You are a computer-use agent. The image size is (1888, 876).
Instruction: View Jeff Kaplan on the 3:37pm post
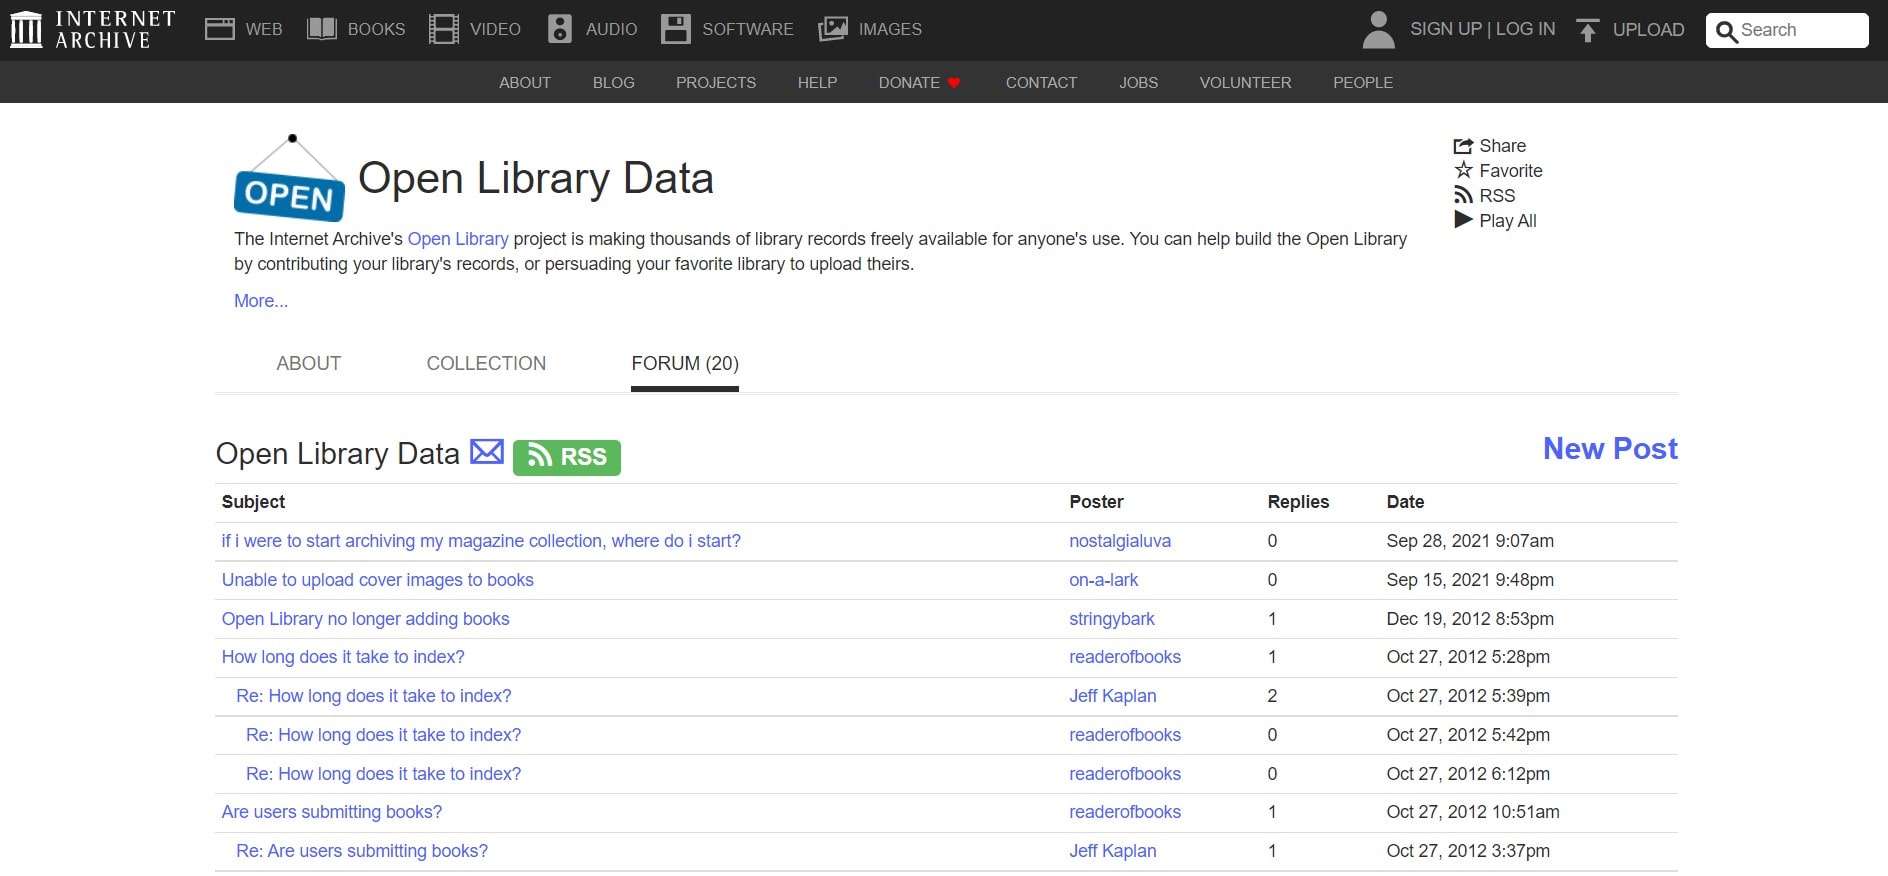tap(1113, 851)
